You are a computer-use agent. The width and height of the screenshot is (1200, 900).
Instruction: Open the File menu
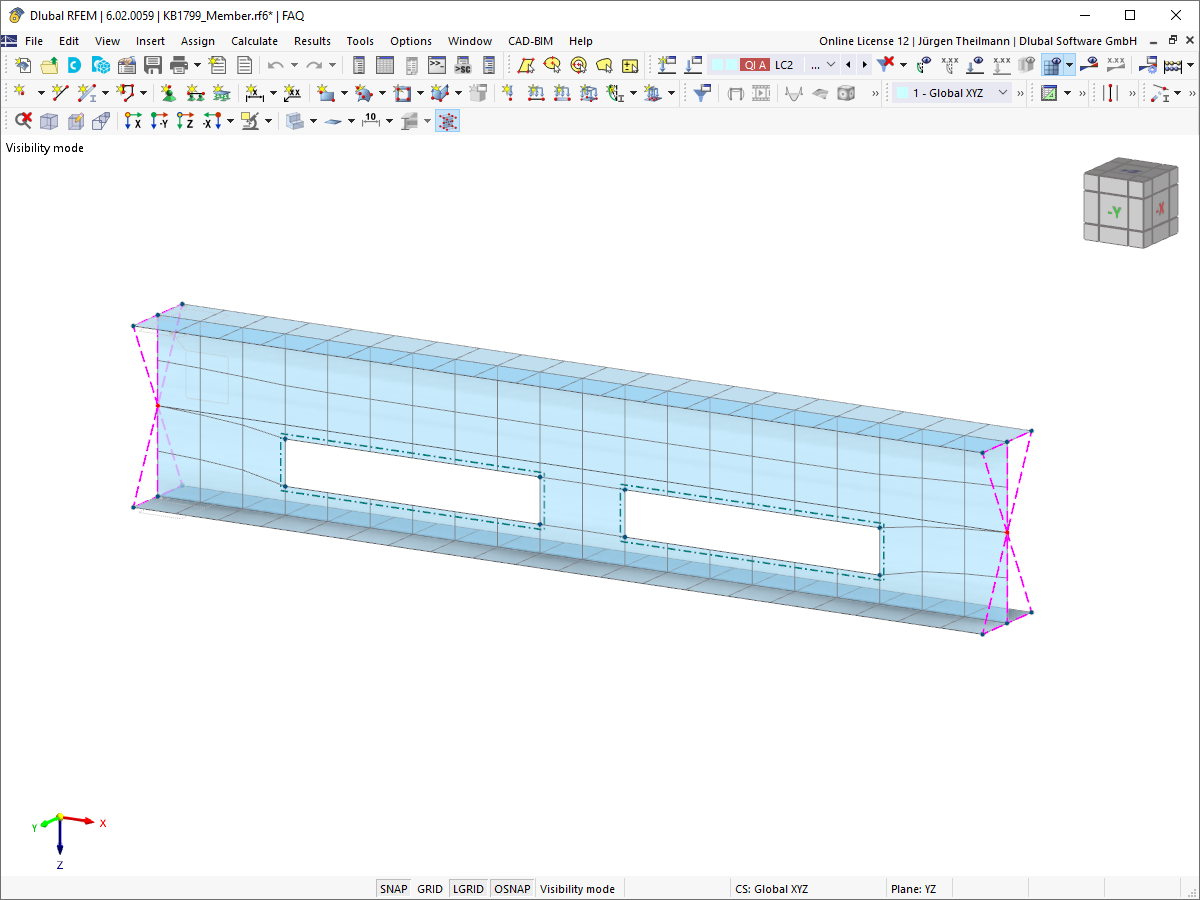[34, 41]
